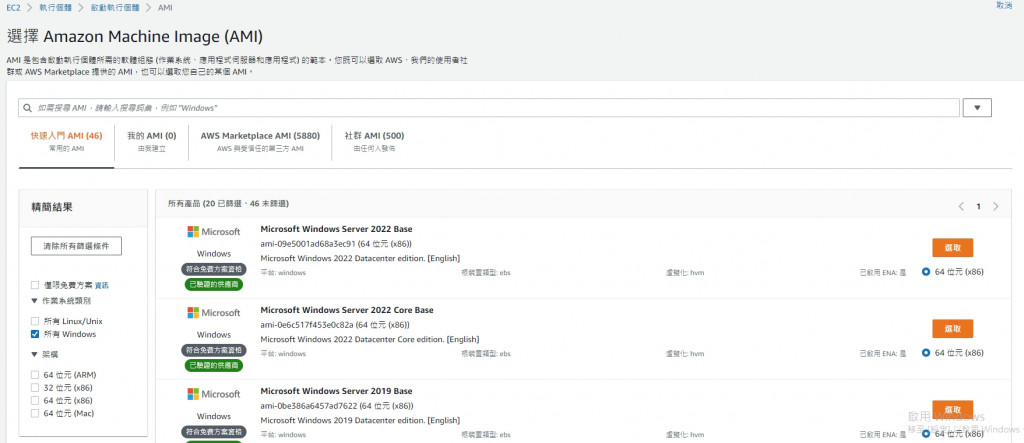Image resolution: width=1024 pixels, height=443 pixels.
Task: Open AWS Marketplace AMI (5880) tab
Action: click(x=260, y=142)
